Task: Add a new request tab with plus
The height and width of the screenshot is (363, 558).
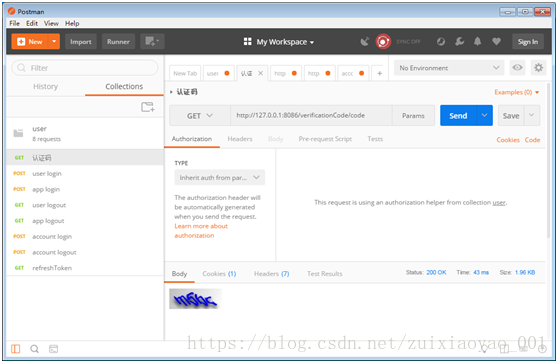Action: [379, 73]
